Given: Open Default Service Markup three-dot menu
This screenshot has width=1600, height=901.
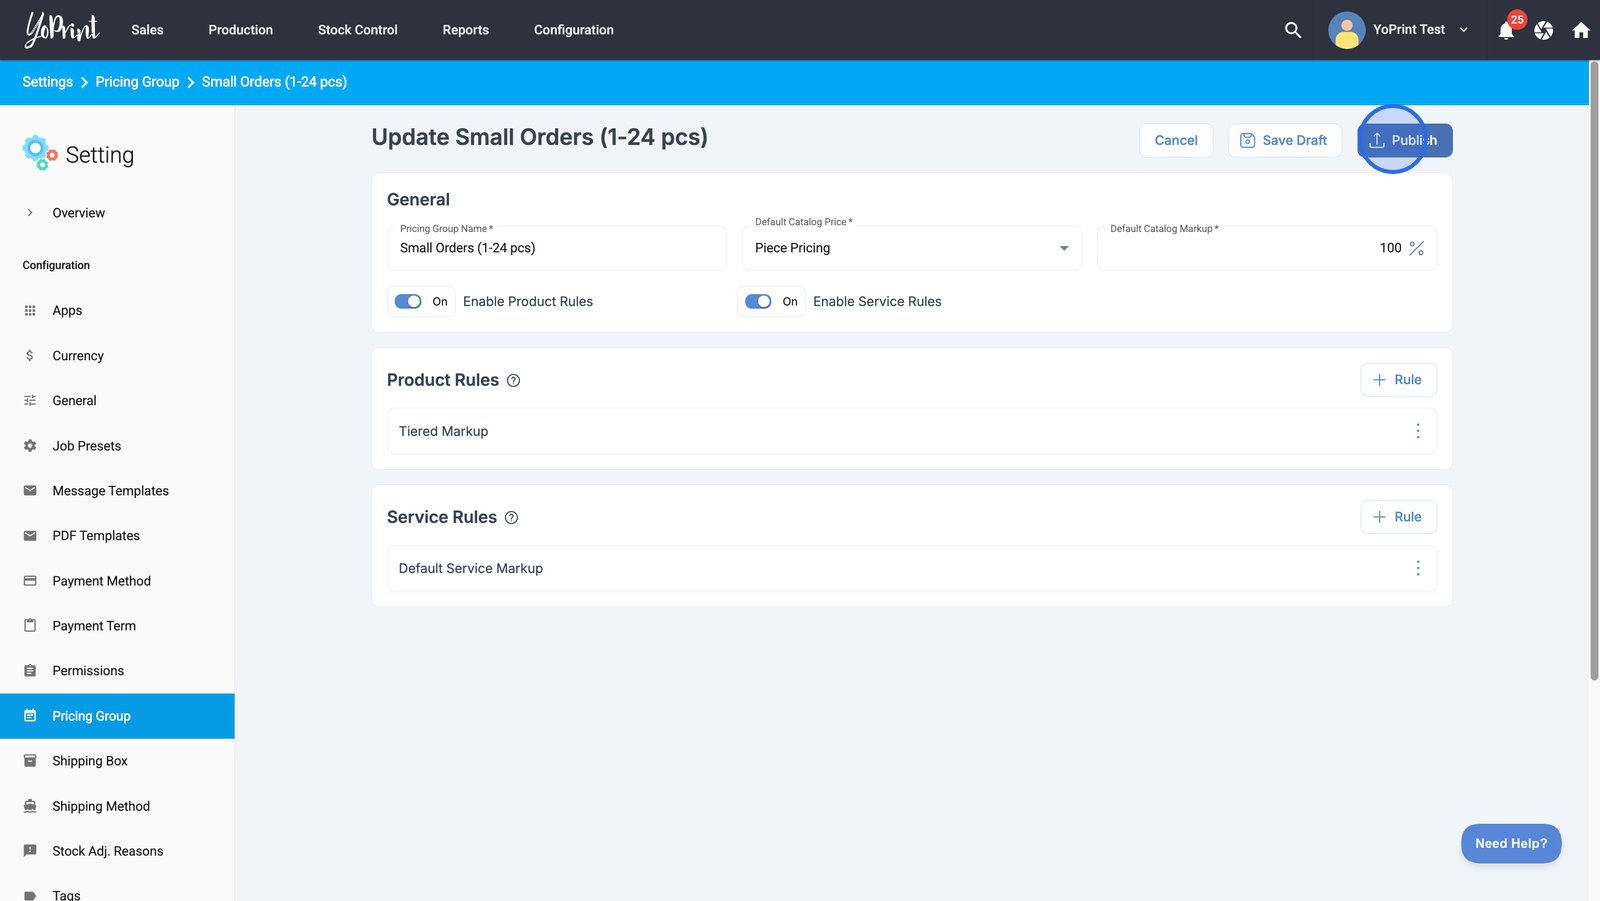Looking at the screenshot, I should click(x=1417, y=568).
